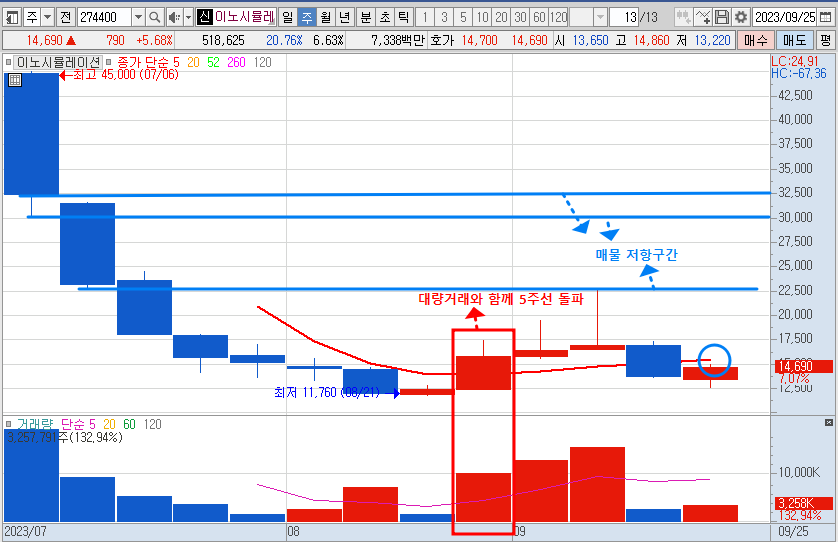
Task: Open the stock search magnifier
Action: coord(154,18)
